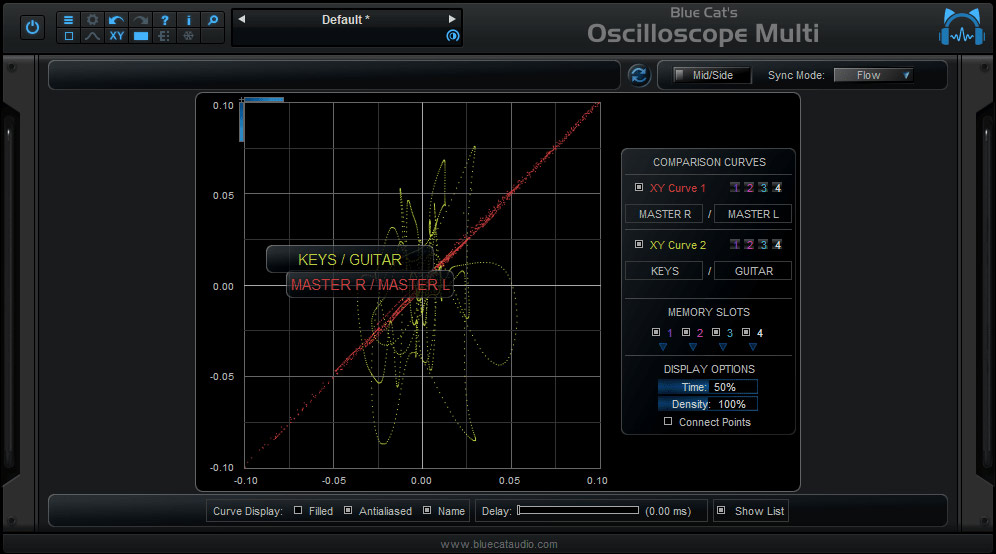The image size is (996, 554).
Task: Open the gear settings icon
Action: (x=92, y=20)
